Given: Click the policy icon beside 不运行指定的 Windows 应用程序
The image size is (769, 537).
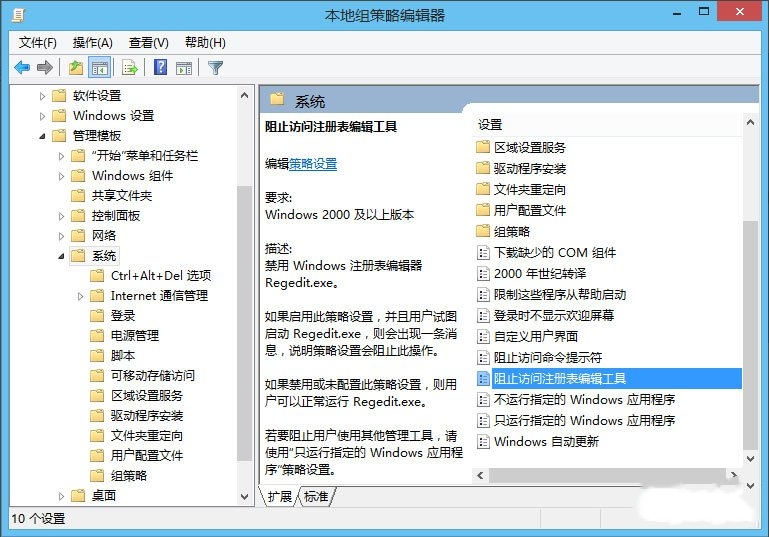Looking at the screenshot, I should click(x=483, y=400).
